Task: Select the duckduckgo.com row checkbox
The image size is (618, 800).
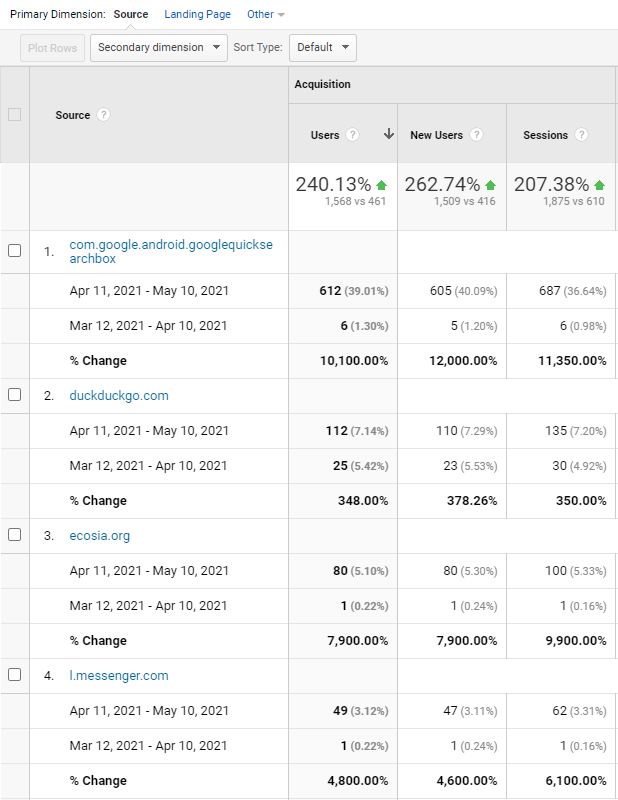Action: (14, 395)
